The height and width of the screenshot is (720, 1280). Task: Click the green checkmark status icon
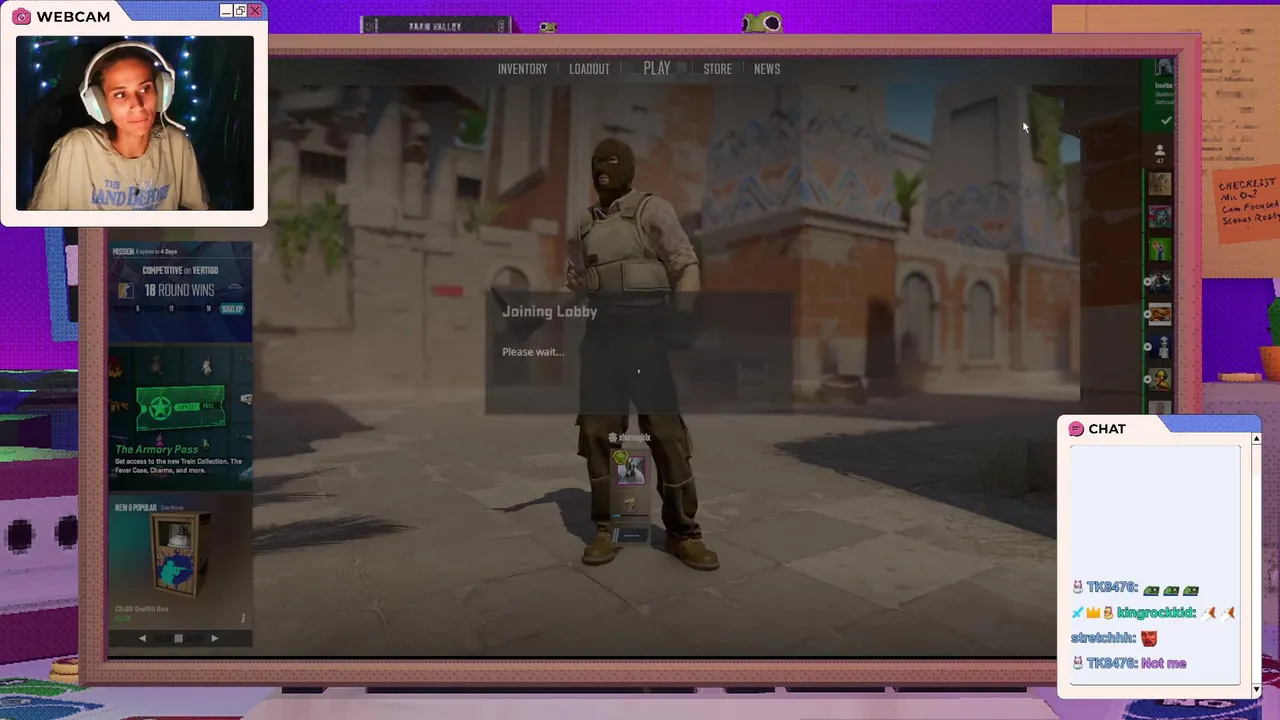click(1165, 120)
